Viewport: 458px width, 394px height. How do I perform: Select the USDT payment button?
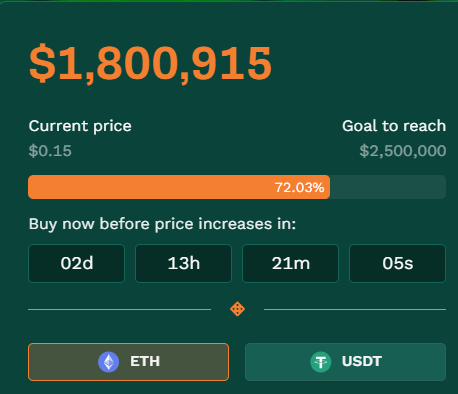(x=345, y=362)
